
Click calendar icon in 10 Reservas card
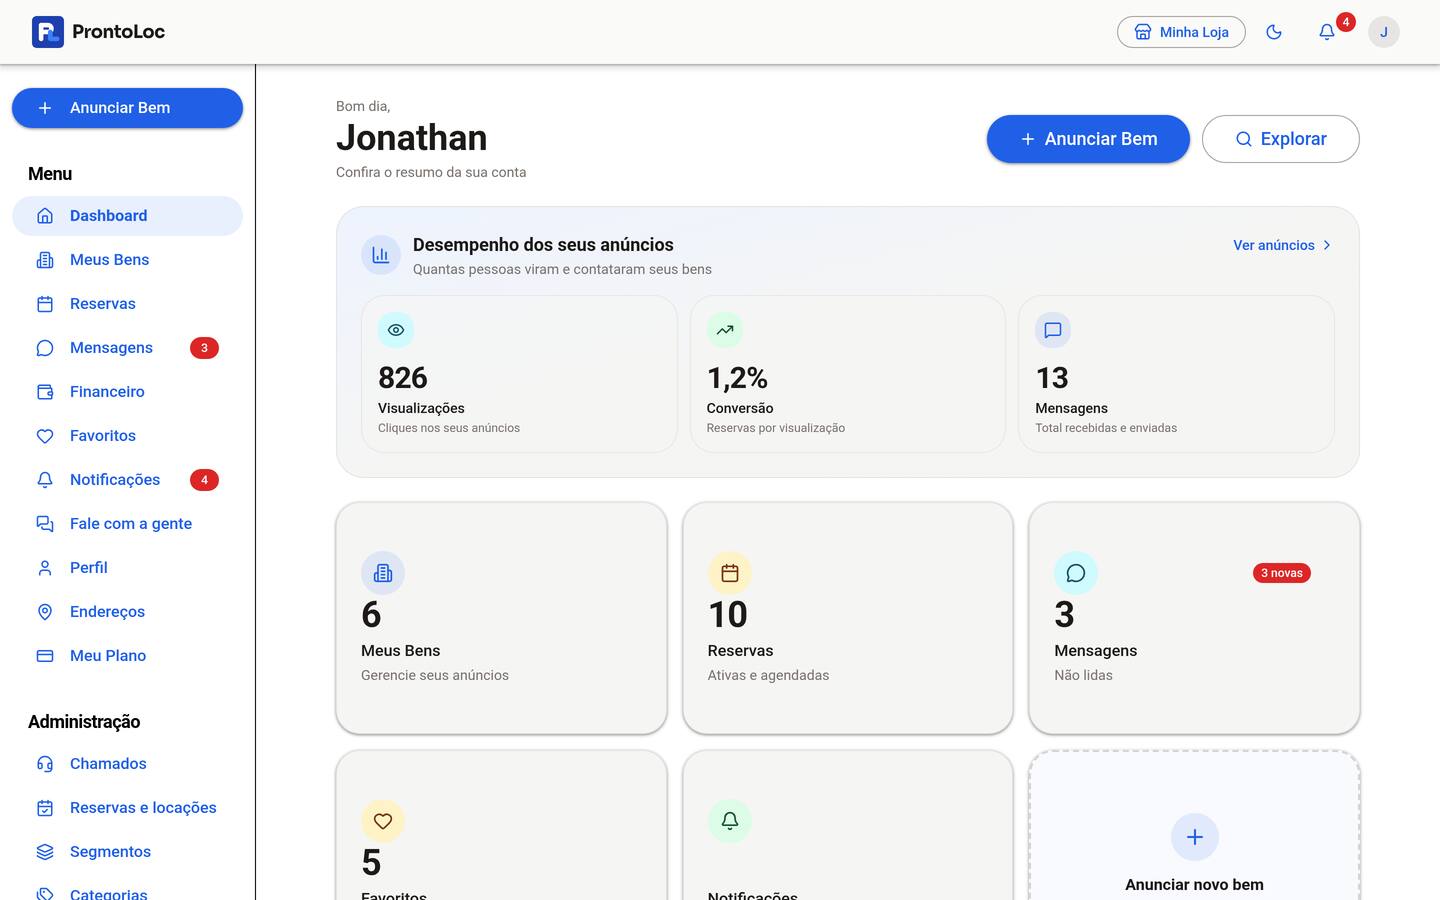click(x=730, y=573)
